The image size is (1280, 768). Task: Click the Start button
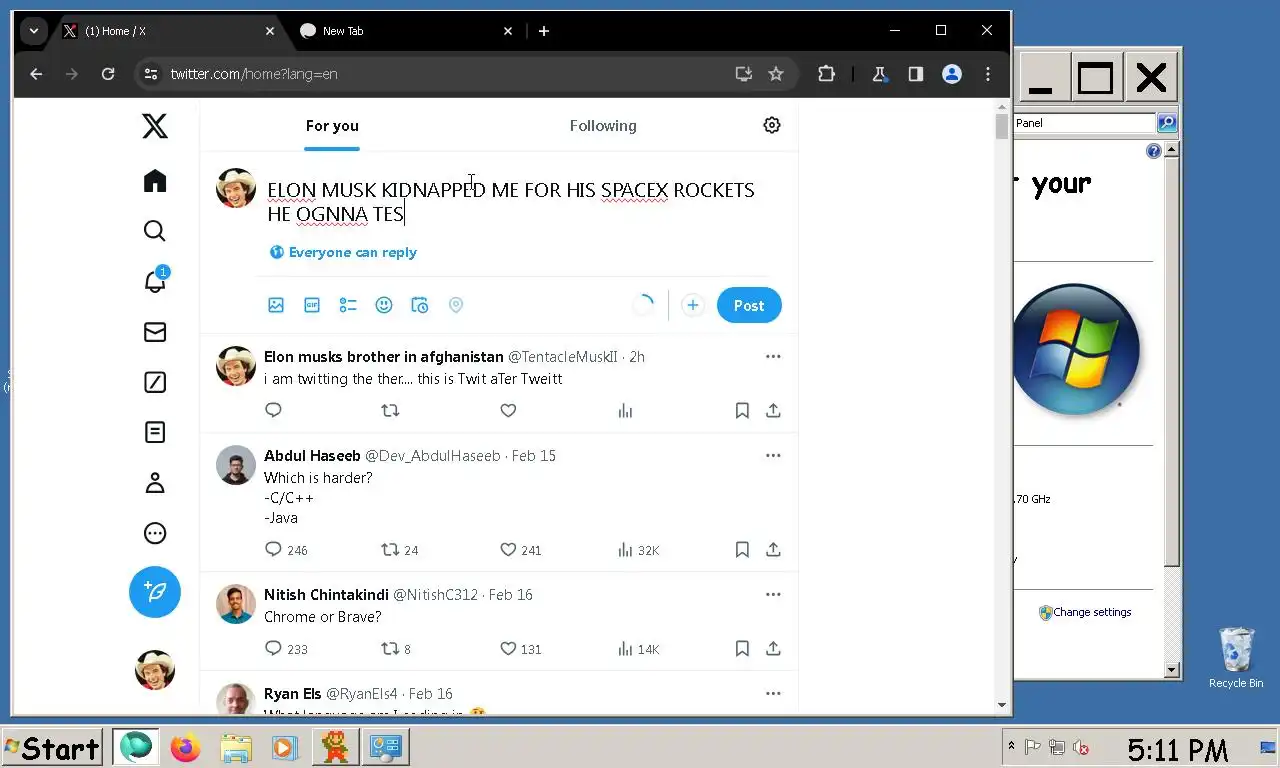pos(53,748)
